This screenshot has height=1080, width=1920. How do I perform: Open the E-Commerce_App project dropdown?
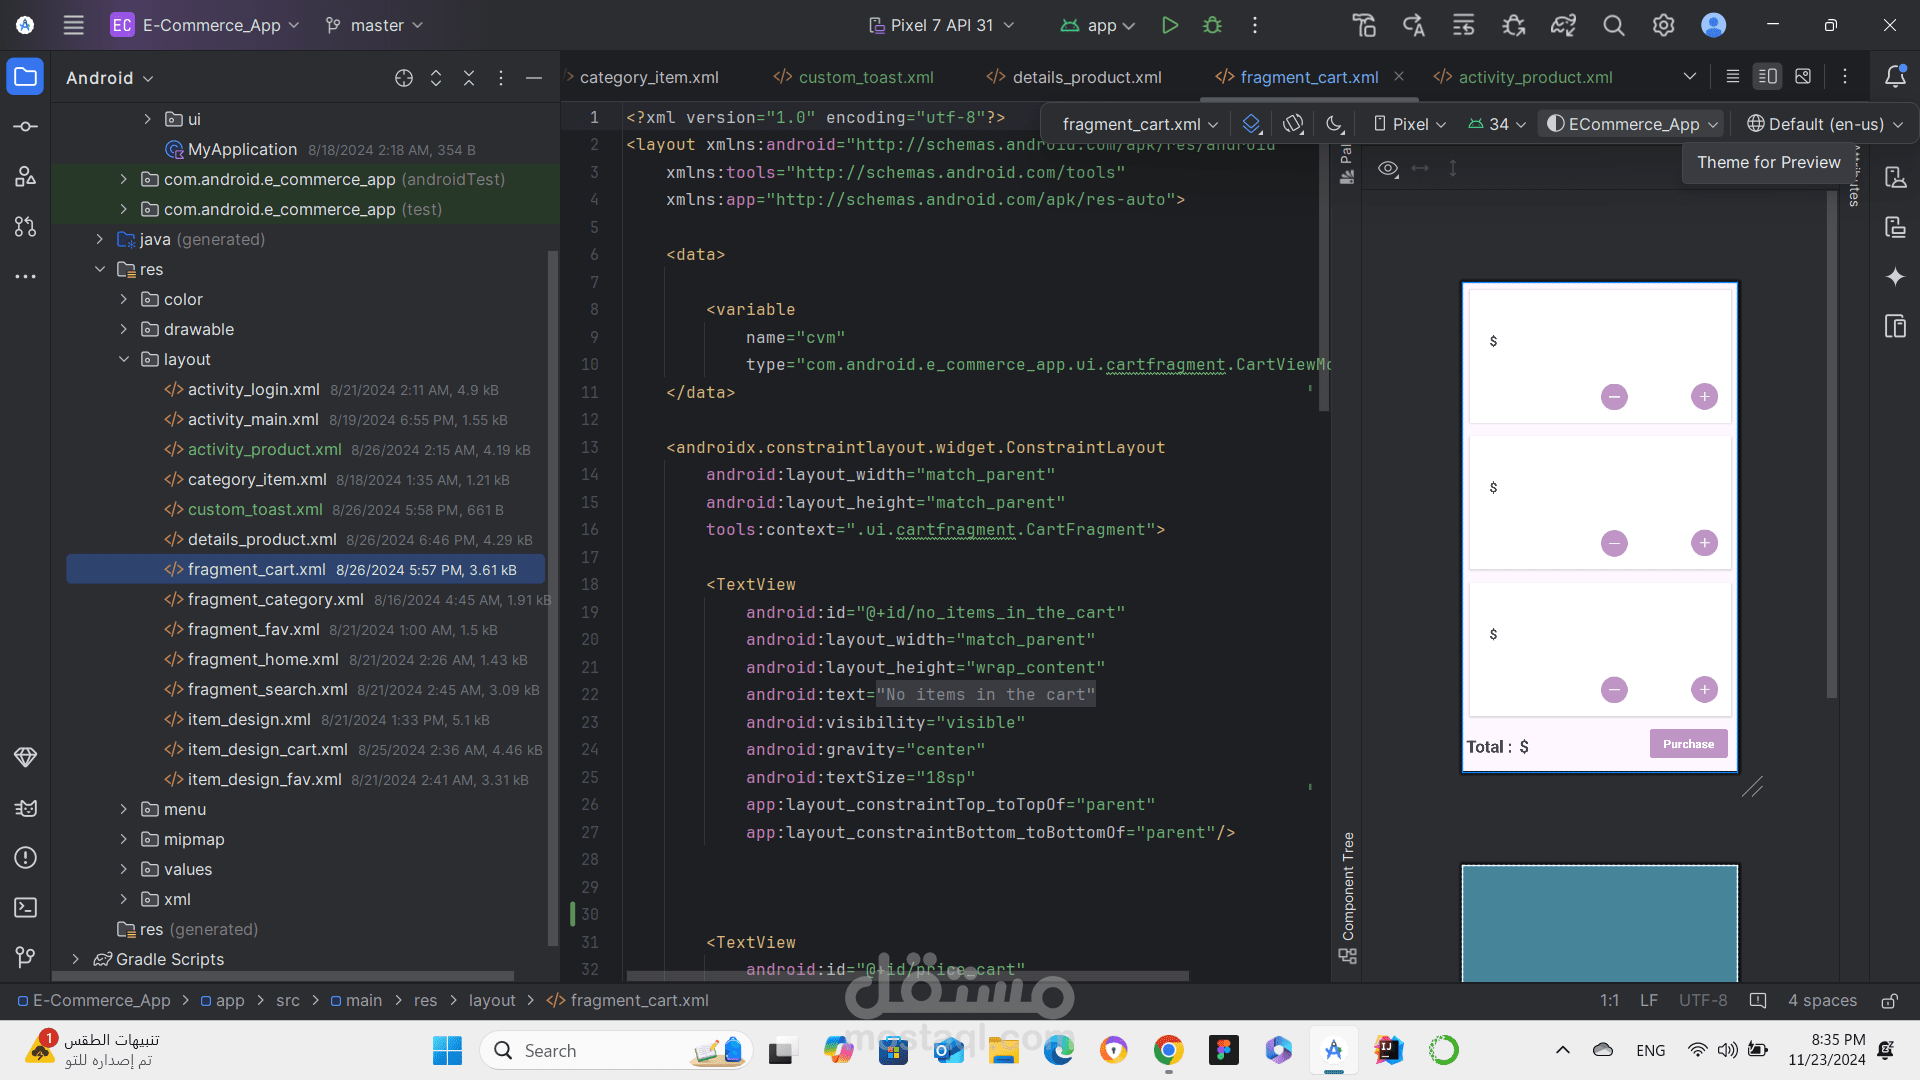(205, 25)
